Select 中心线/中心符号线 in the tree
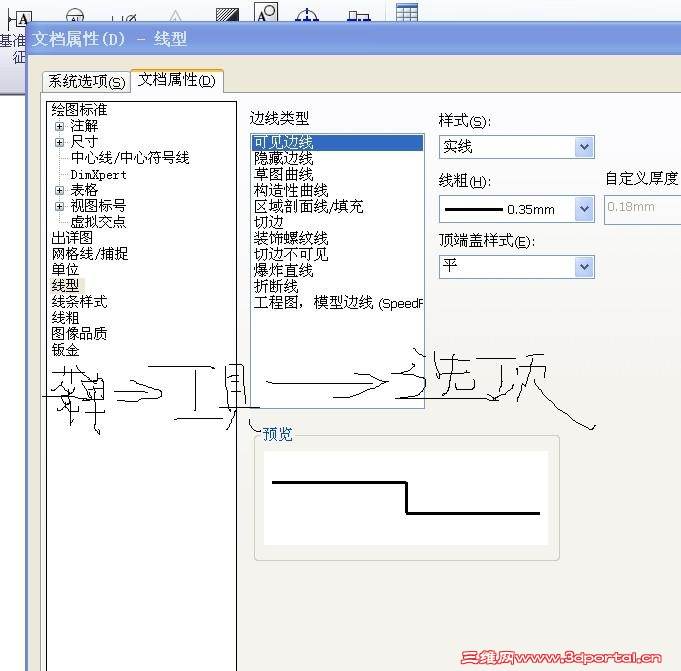The image size is (681, 671). tap(130, 158)
